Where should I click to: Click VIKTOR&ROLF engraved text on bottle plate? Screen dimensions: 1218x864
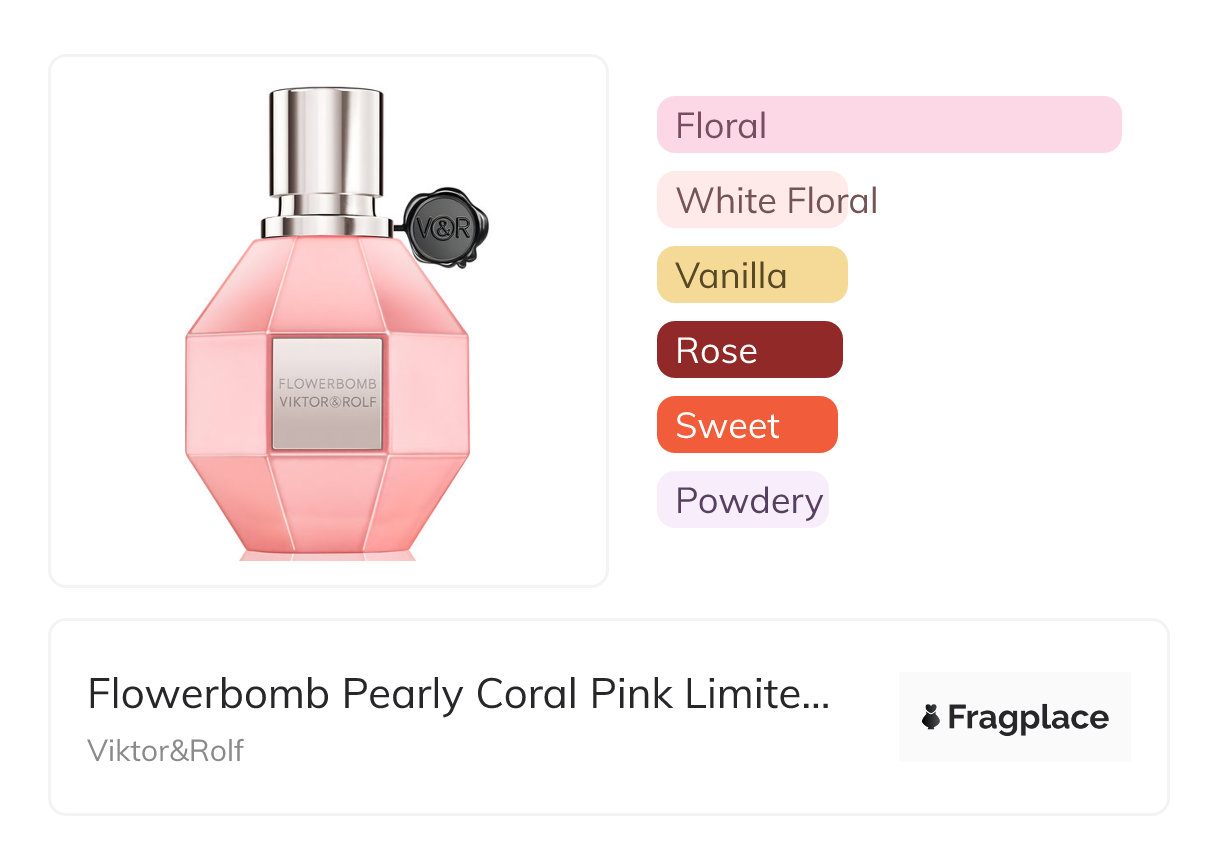327,402
